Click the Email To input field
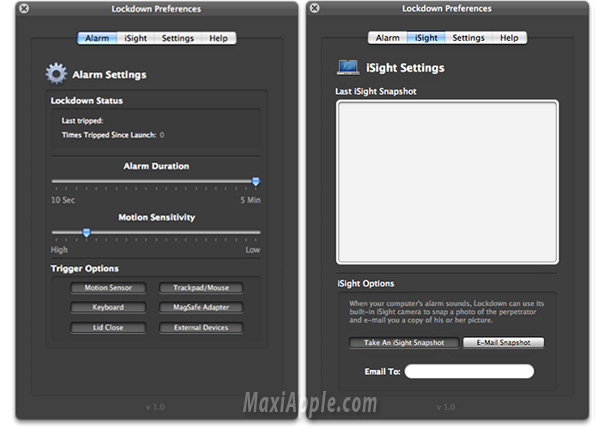 pyautogui.click(x=469, y=371)
